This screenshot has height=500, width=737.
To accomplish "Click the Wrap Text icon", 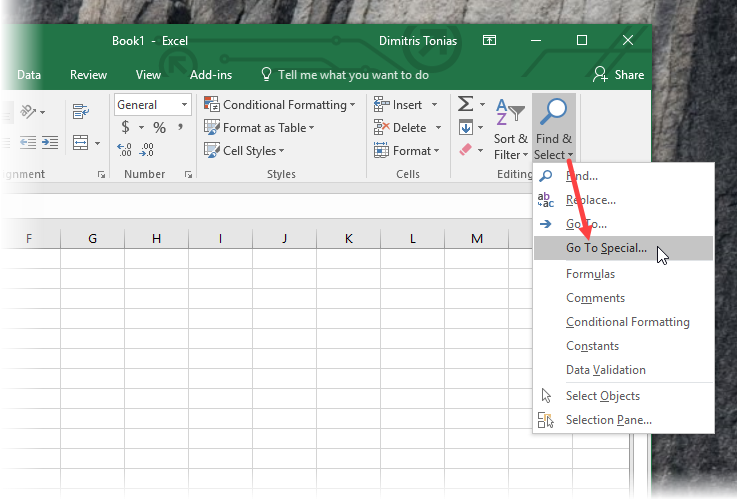I will point(80,112).
